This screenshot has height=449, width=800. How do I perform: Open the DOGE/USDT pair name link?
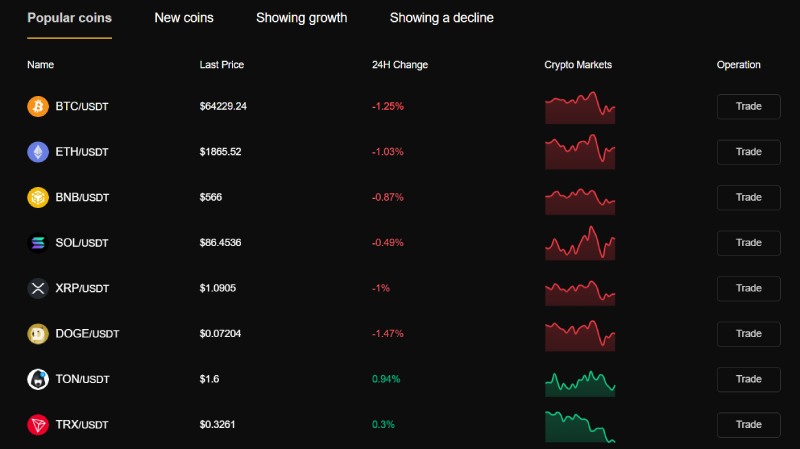[87, 334]
